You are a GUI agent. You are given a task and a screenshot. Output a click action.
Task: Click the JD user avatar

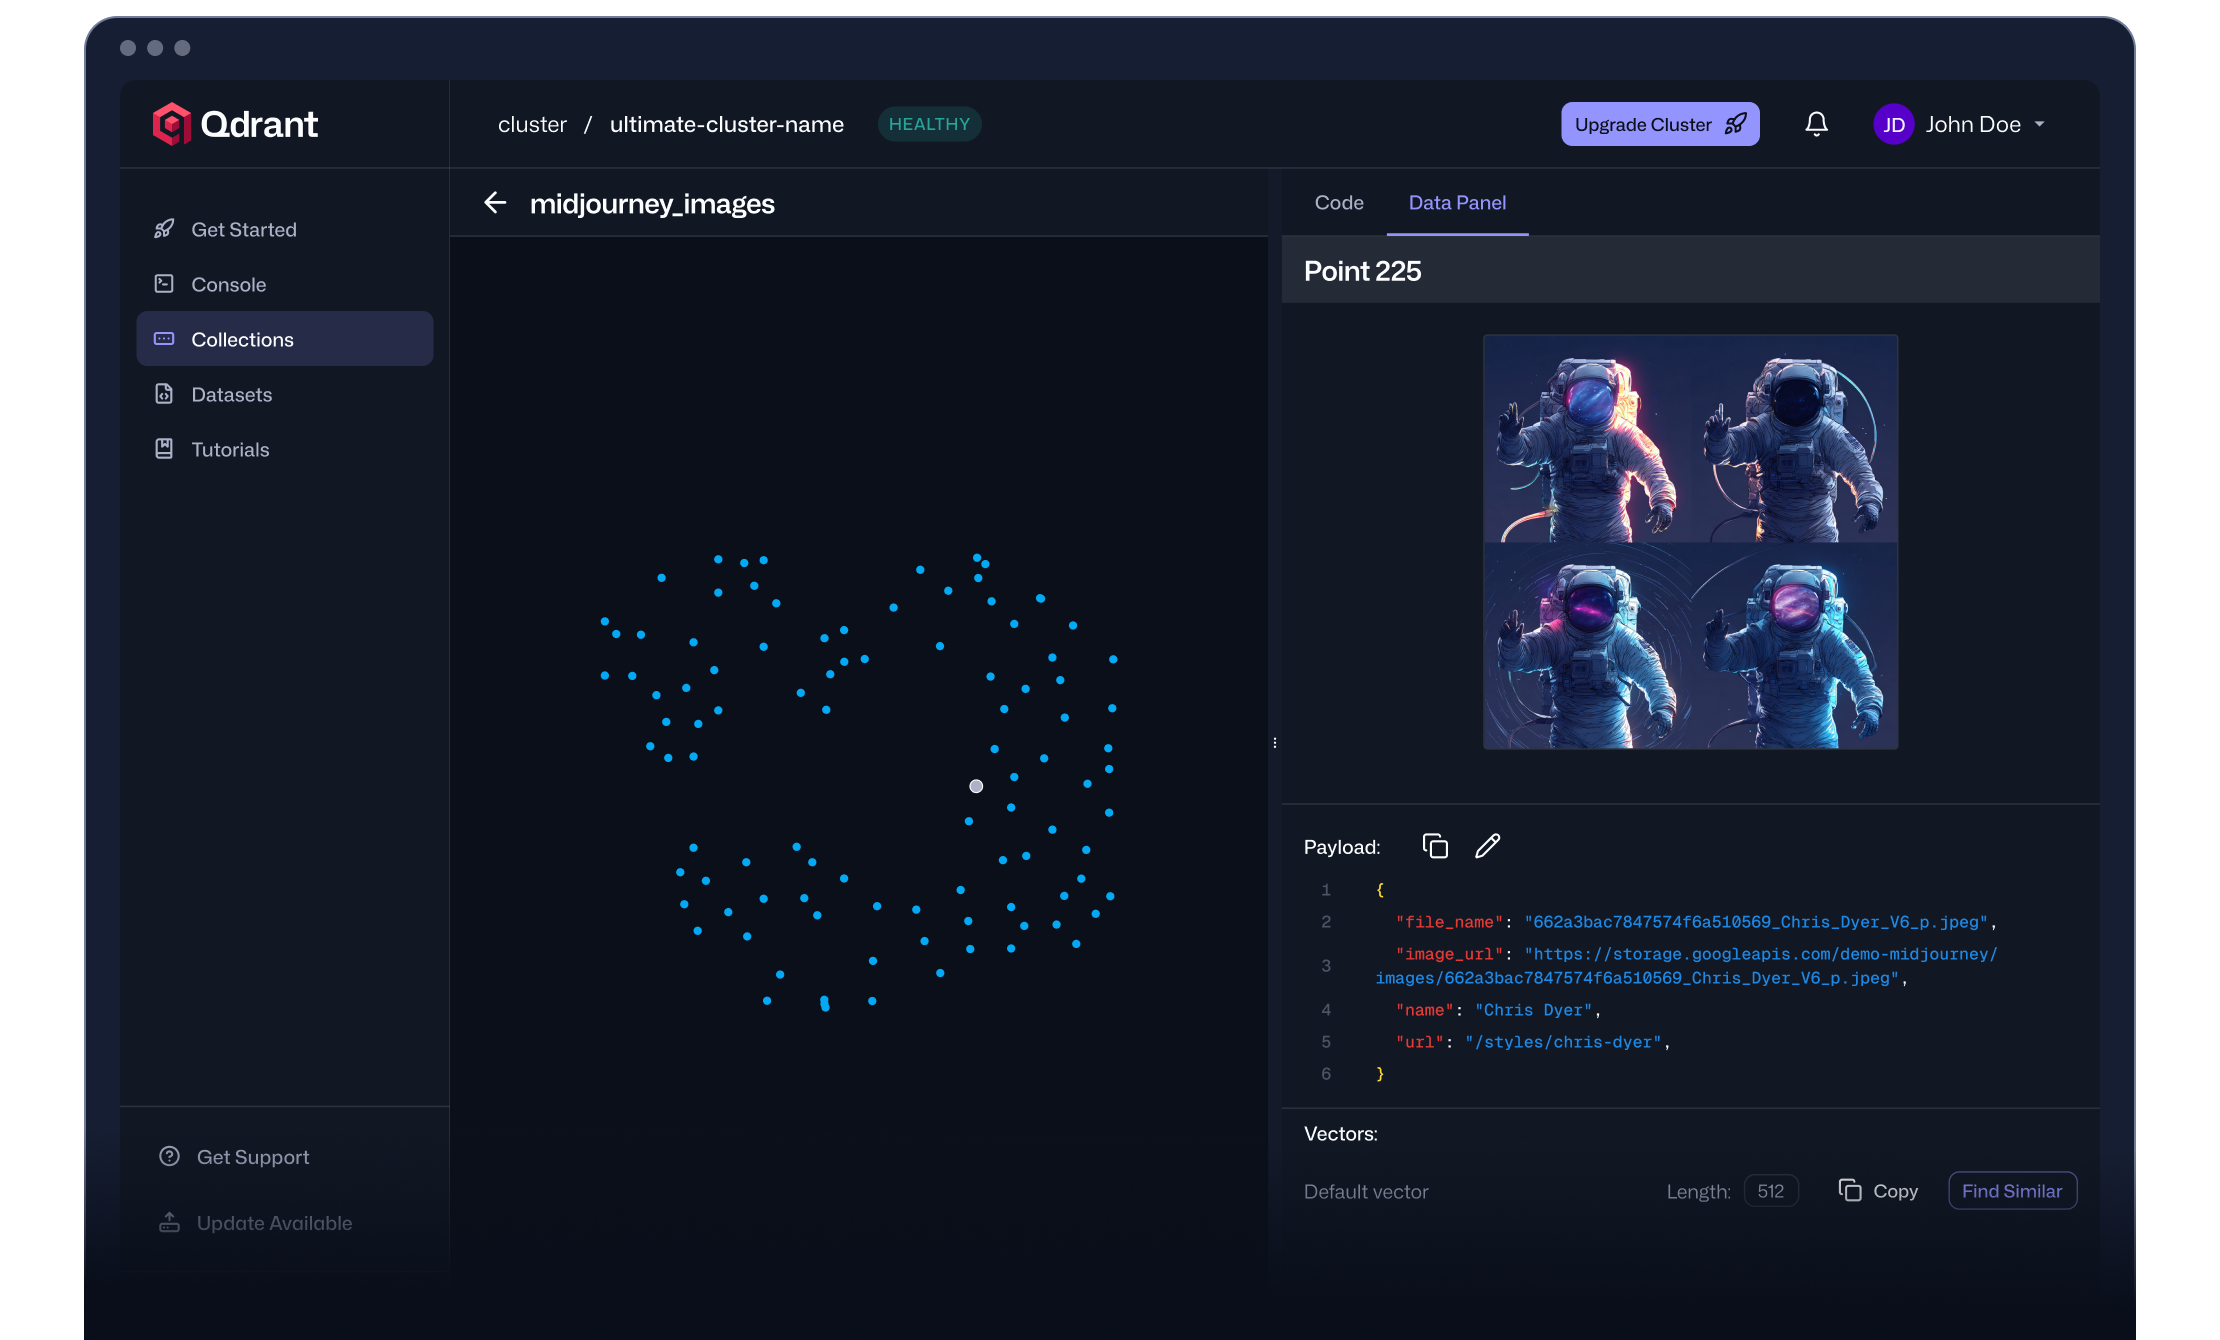point(1893,124)
